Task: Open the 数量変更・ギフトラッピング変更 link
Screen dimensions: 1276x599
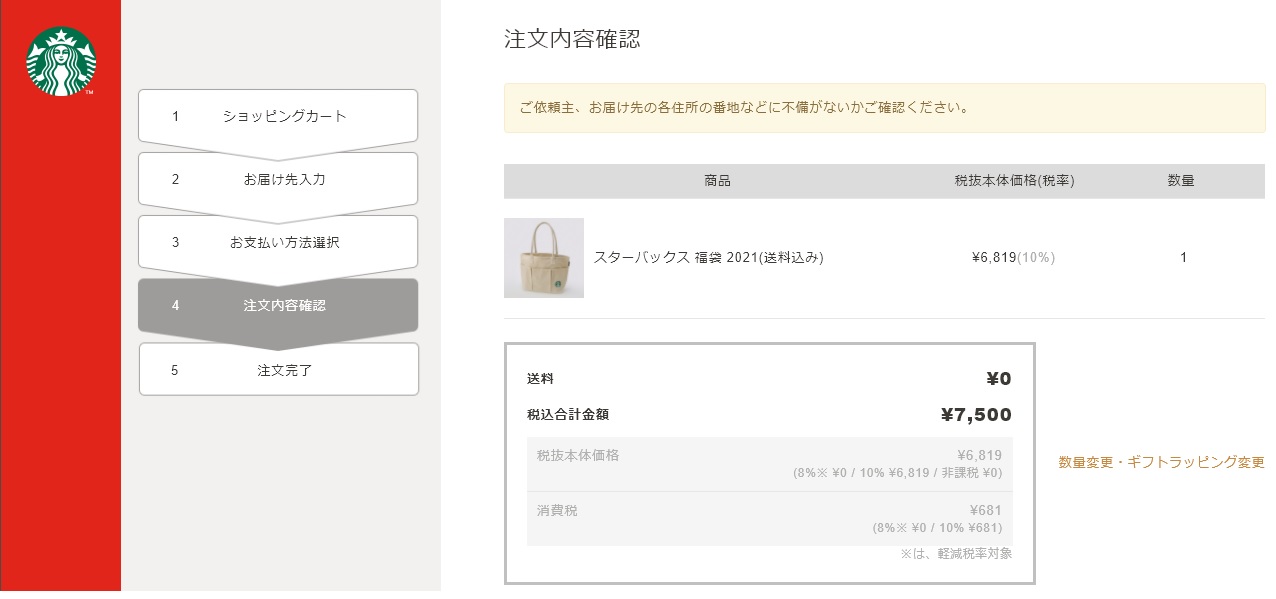Action: point(1161,463)
